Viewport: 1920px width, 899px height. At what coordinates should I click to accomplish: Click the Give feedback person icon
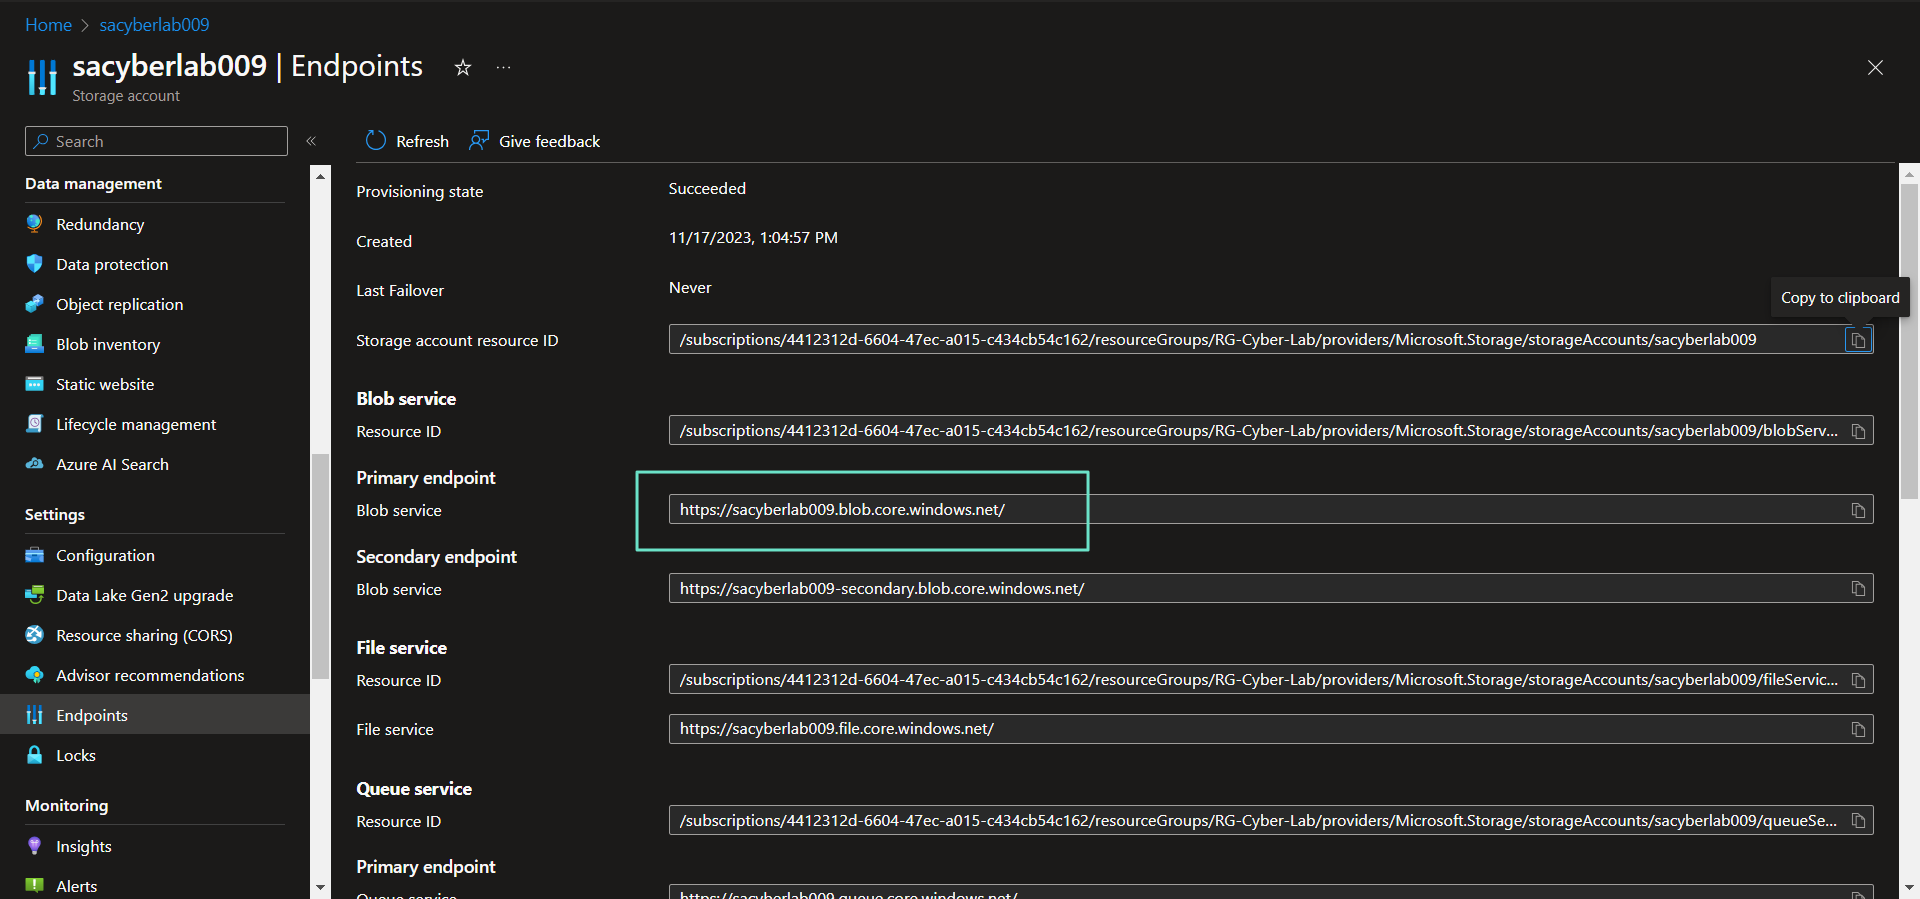point(479,141)
